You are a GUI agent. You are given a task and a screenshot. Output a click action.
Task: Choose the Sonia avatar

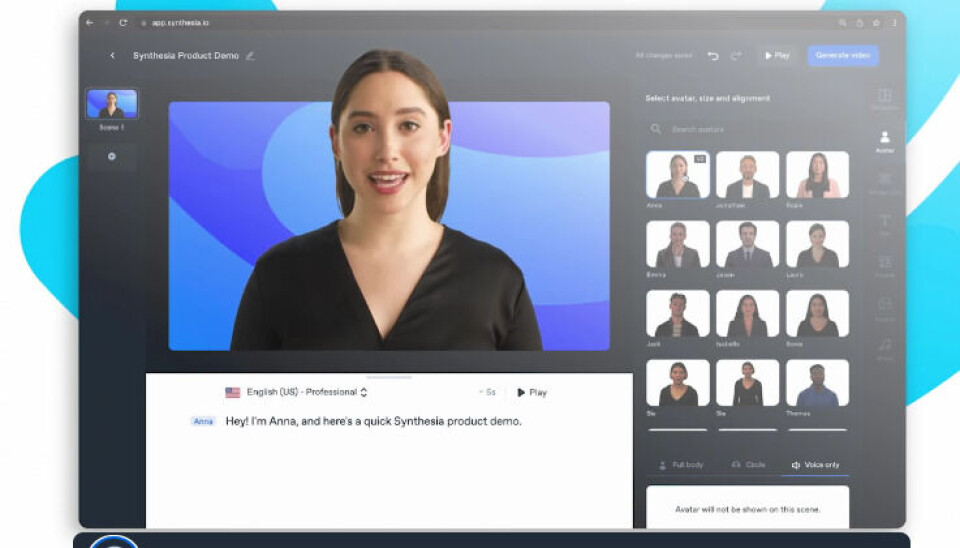[817, 313]
